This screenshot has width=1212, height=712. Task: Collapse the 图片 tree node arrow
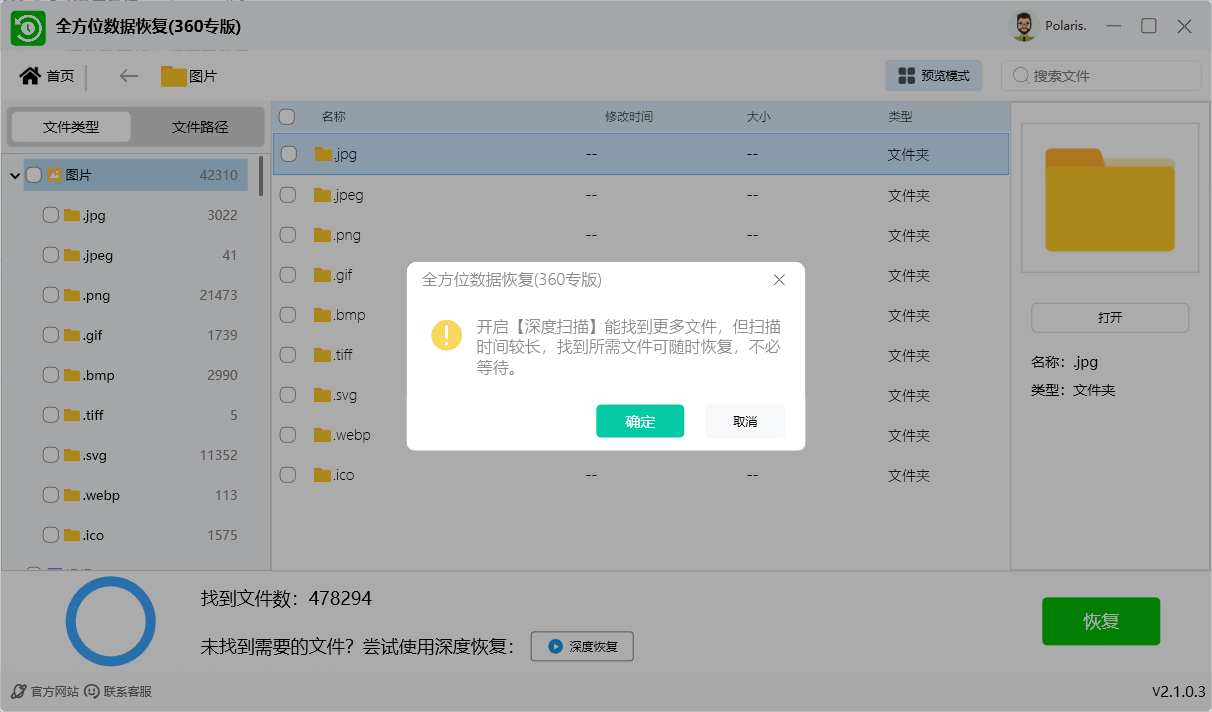coord(15,176)
